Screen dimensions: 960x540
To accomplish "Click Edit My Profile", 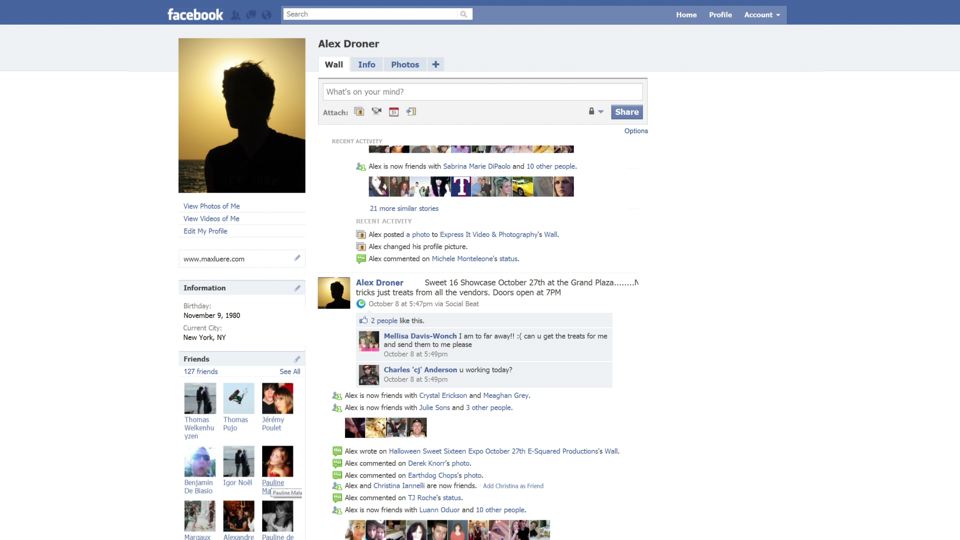I will pos(205,231).
